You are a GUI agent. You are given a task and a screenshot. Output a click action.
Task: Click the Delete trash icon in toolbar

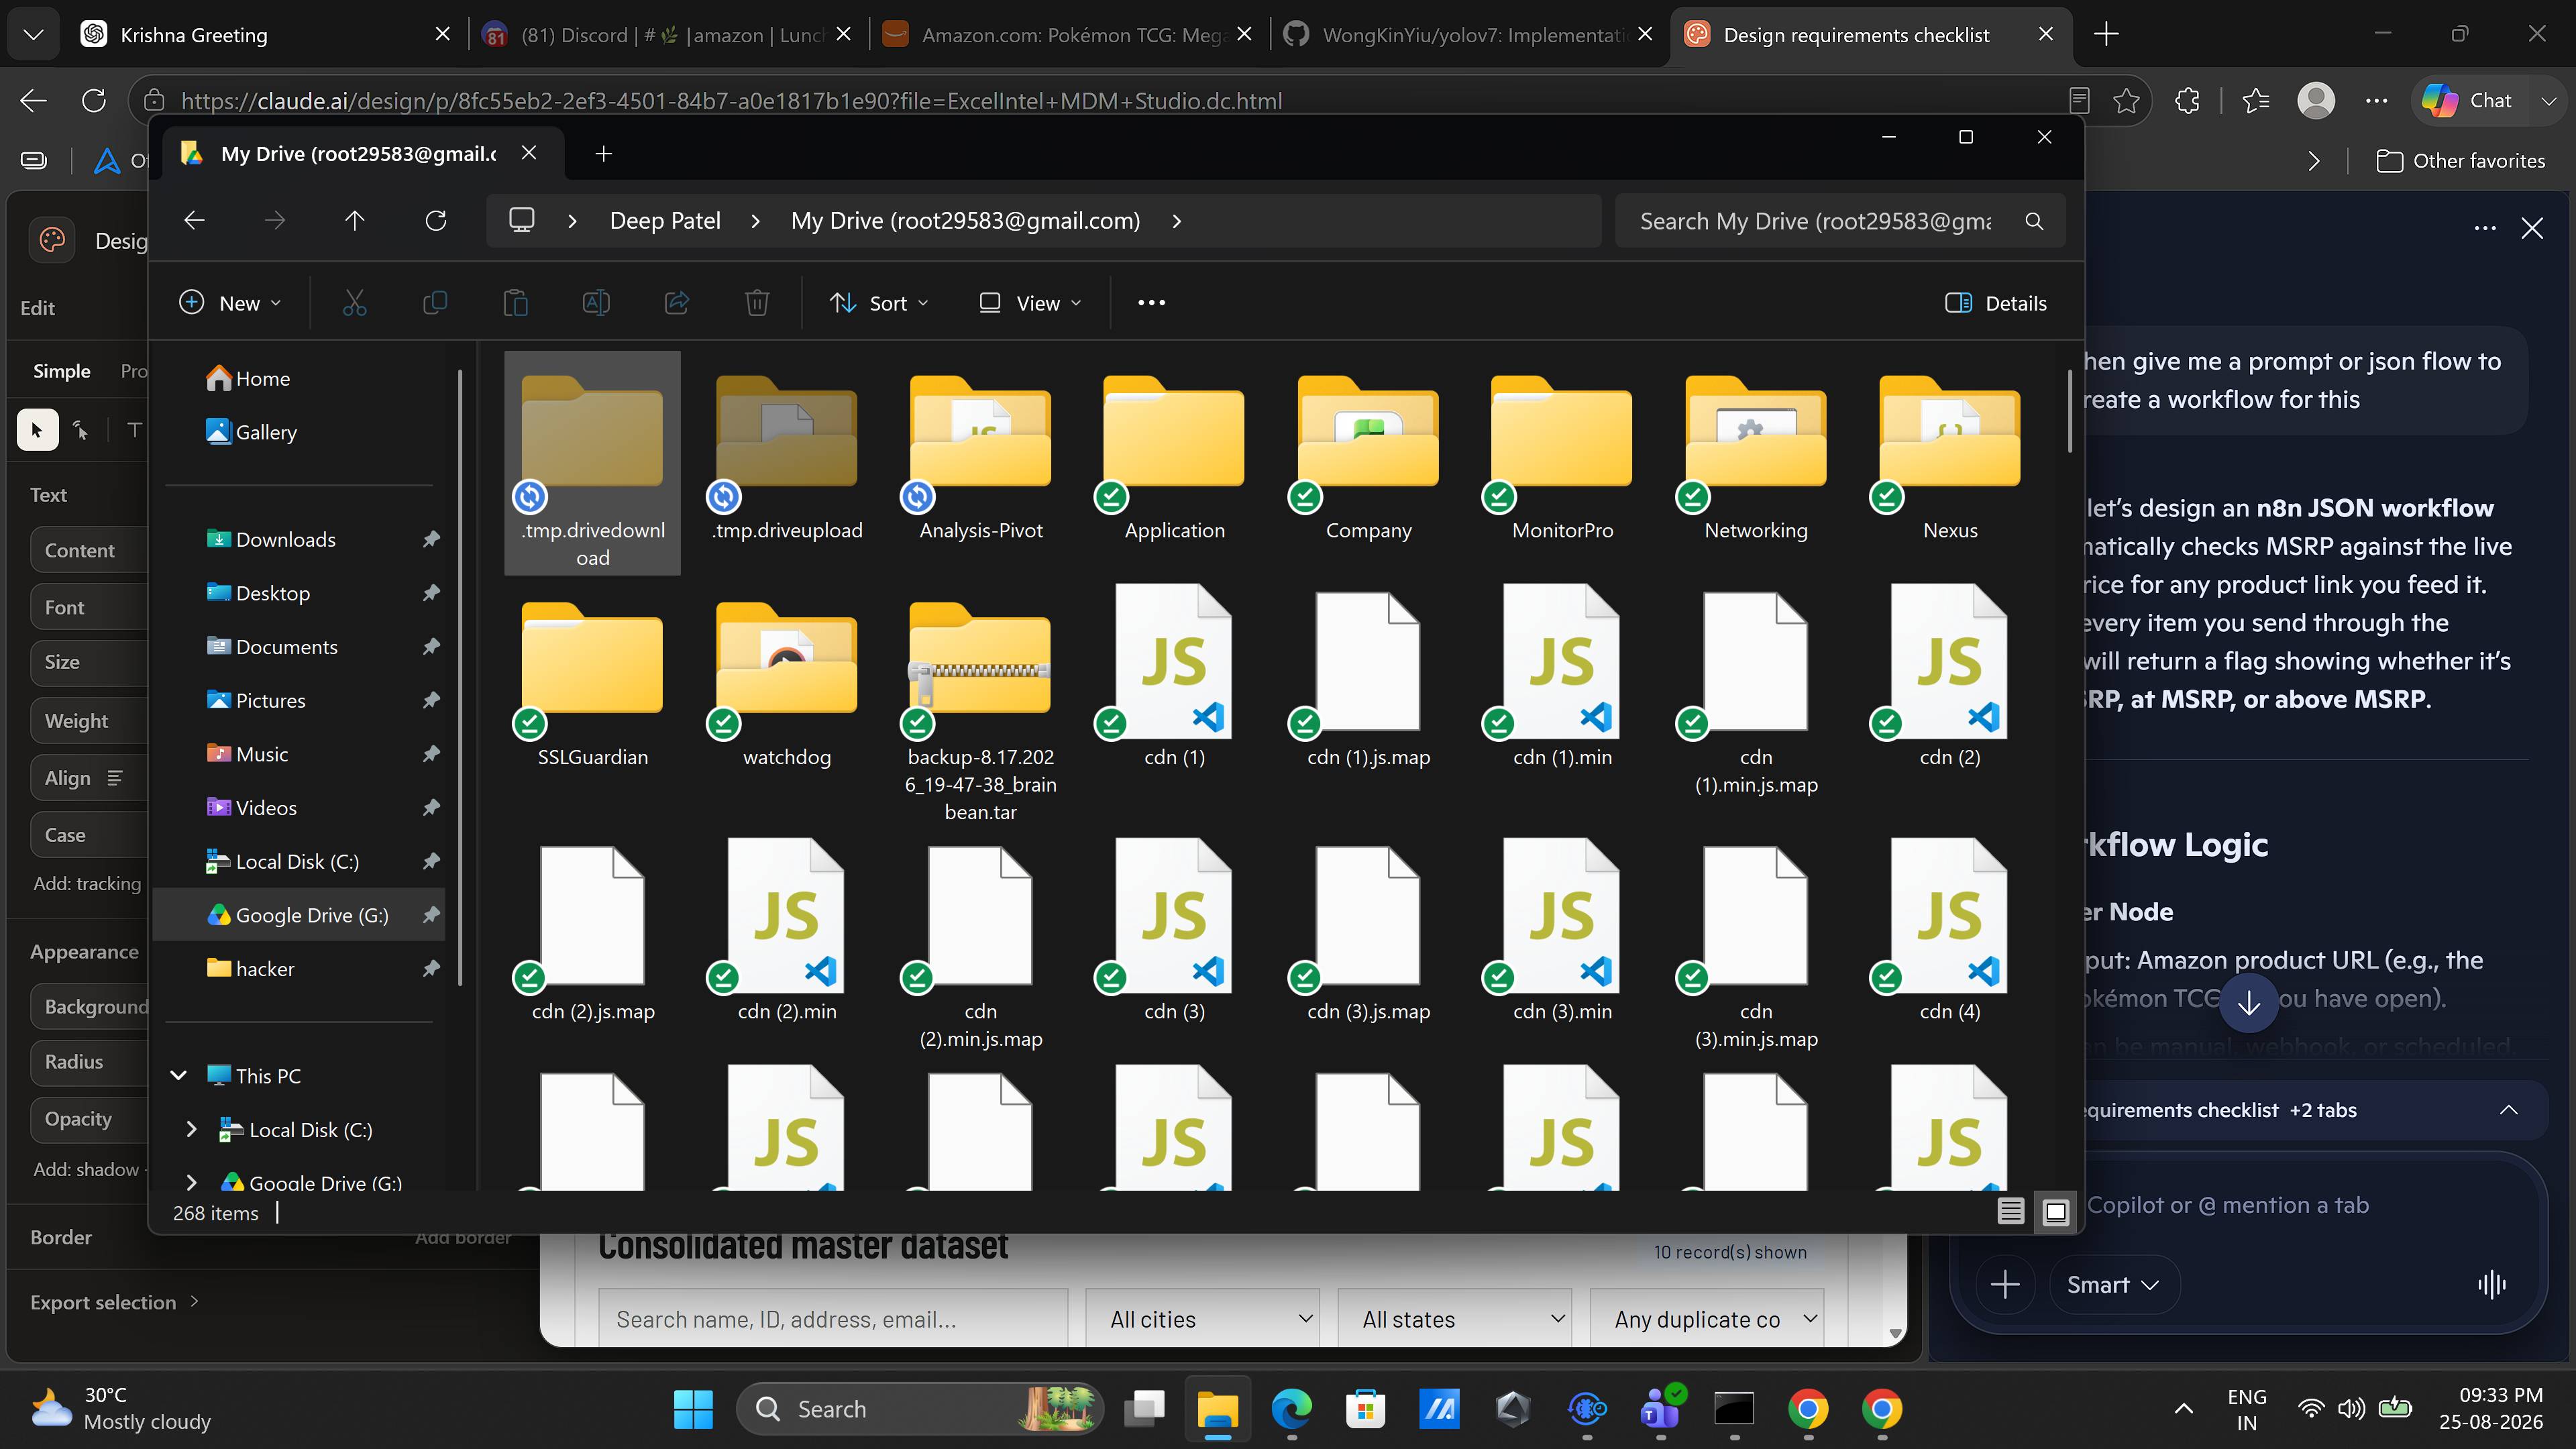(x=757, y=303)
